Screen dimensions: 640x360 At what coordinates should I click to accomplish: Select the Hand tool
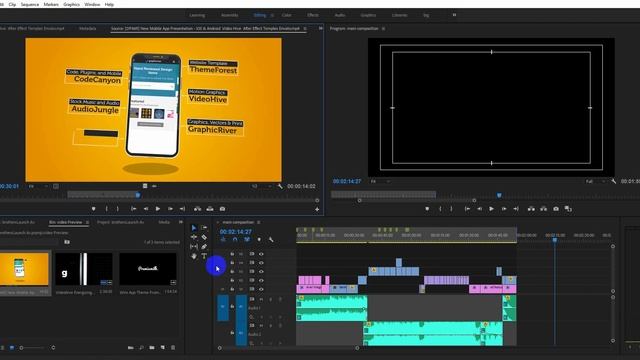[x=194, y=256]
